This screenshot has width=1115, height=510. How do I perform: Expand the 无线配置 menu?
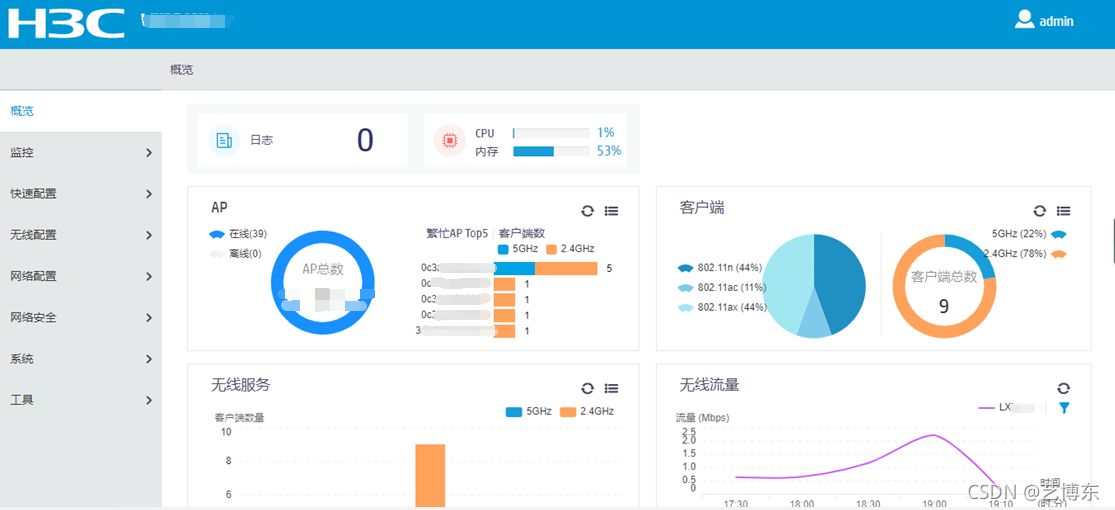point(80,235)
